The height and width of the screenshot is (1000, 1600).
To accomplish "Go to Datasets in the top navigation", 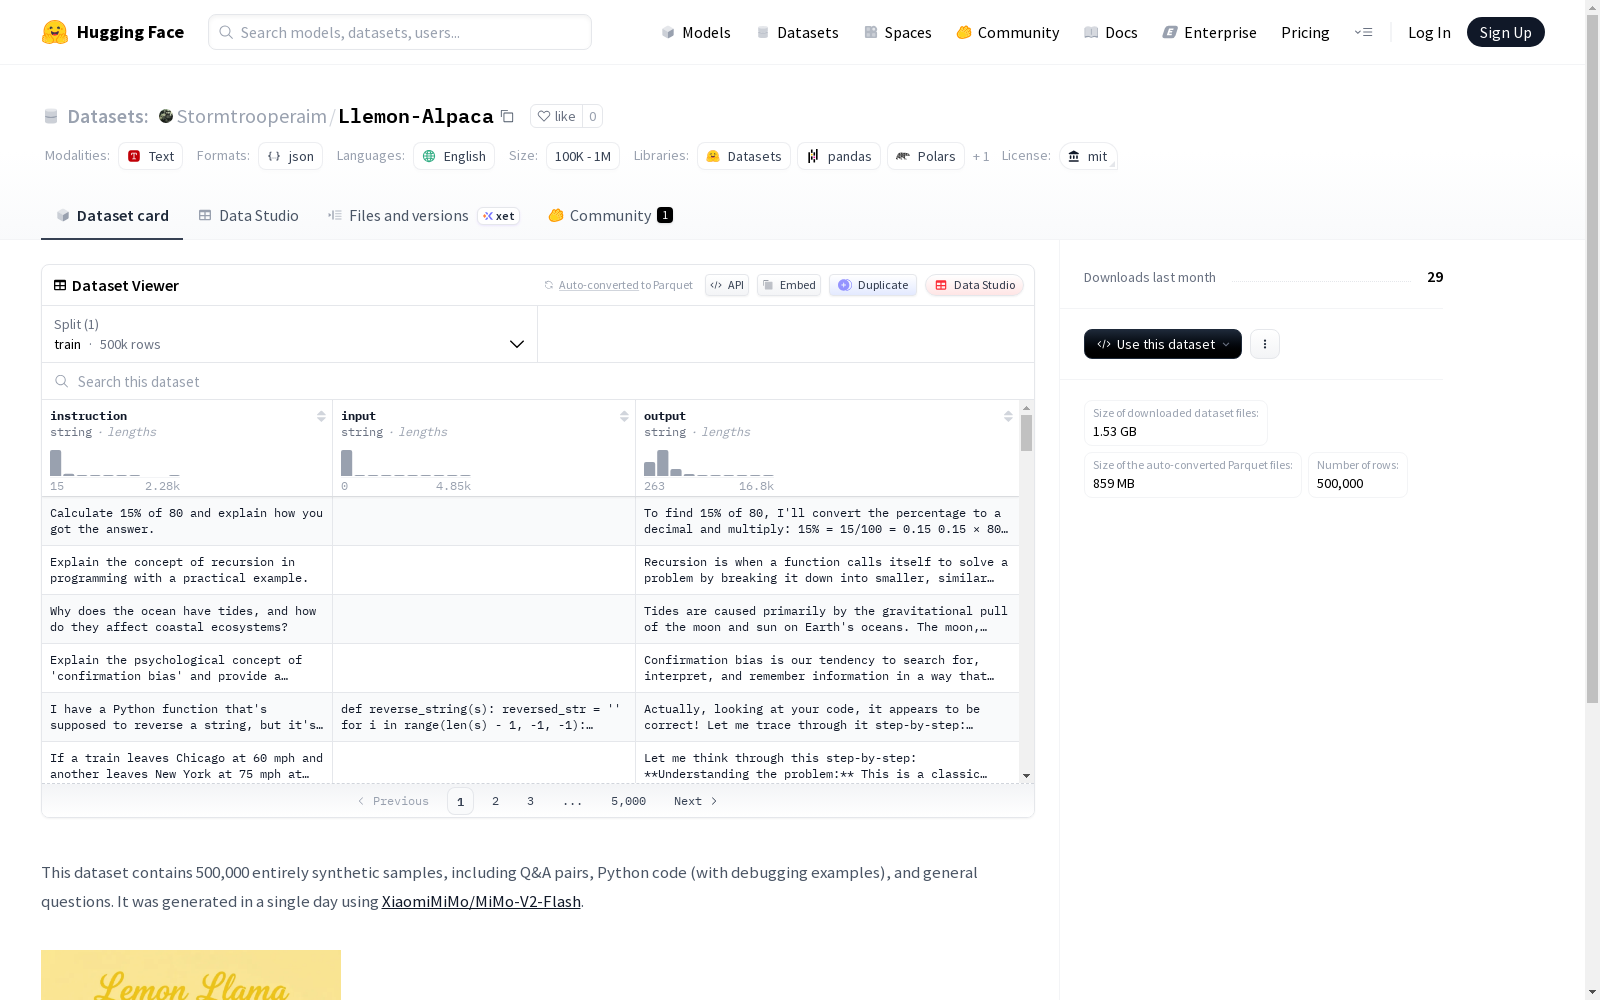I will coord(797,32).
